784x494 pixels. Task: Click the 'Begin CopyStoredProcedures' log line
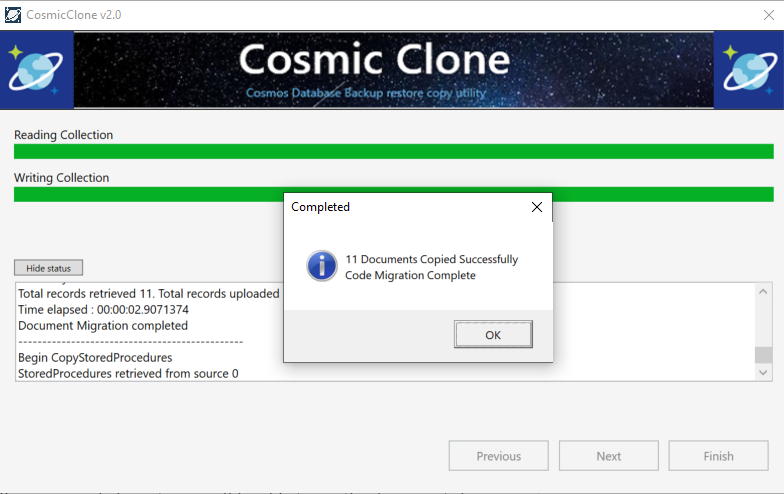pyautogui.click(x=95, y=358)
